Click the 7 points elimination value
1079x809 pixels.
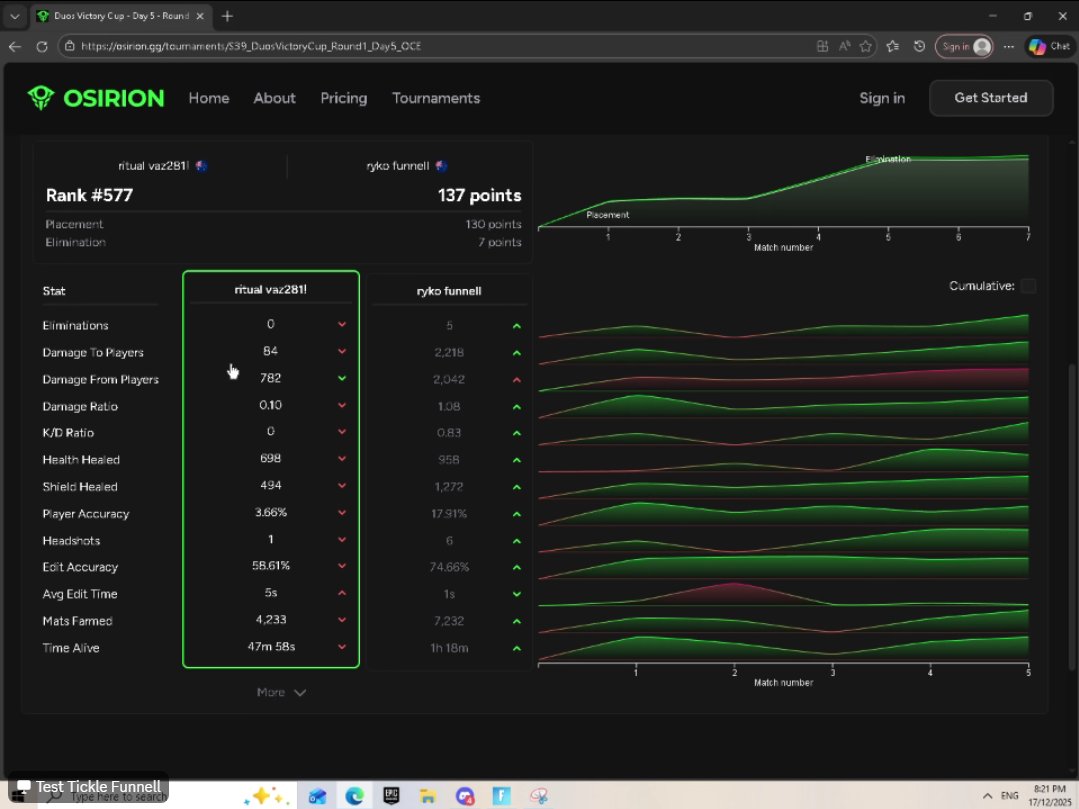coord(500,242)
